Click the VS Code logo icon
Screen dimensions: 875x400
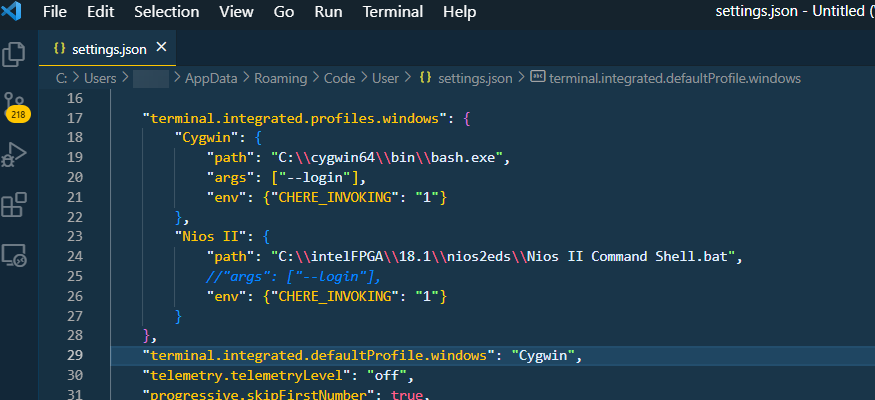(13, 12)
